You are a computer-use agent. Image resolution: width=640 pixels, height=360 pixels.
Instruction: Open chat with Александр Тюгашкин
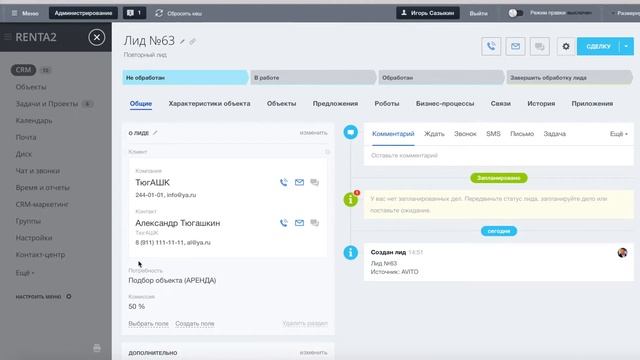click(x=314, y=223)
